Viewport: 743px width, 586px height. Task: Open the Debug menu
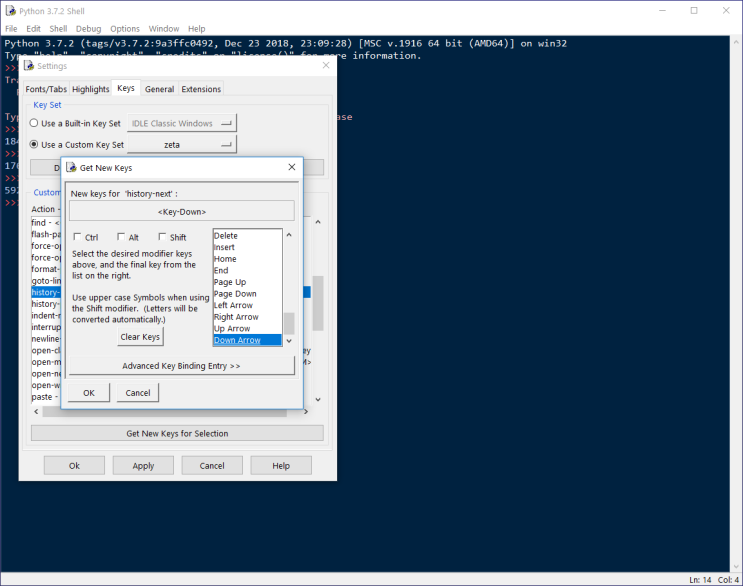pos(88,29)
